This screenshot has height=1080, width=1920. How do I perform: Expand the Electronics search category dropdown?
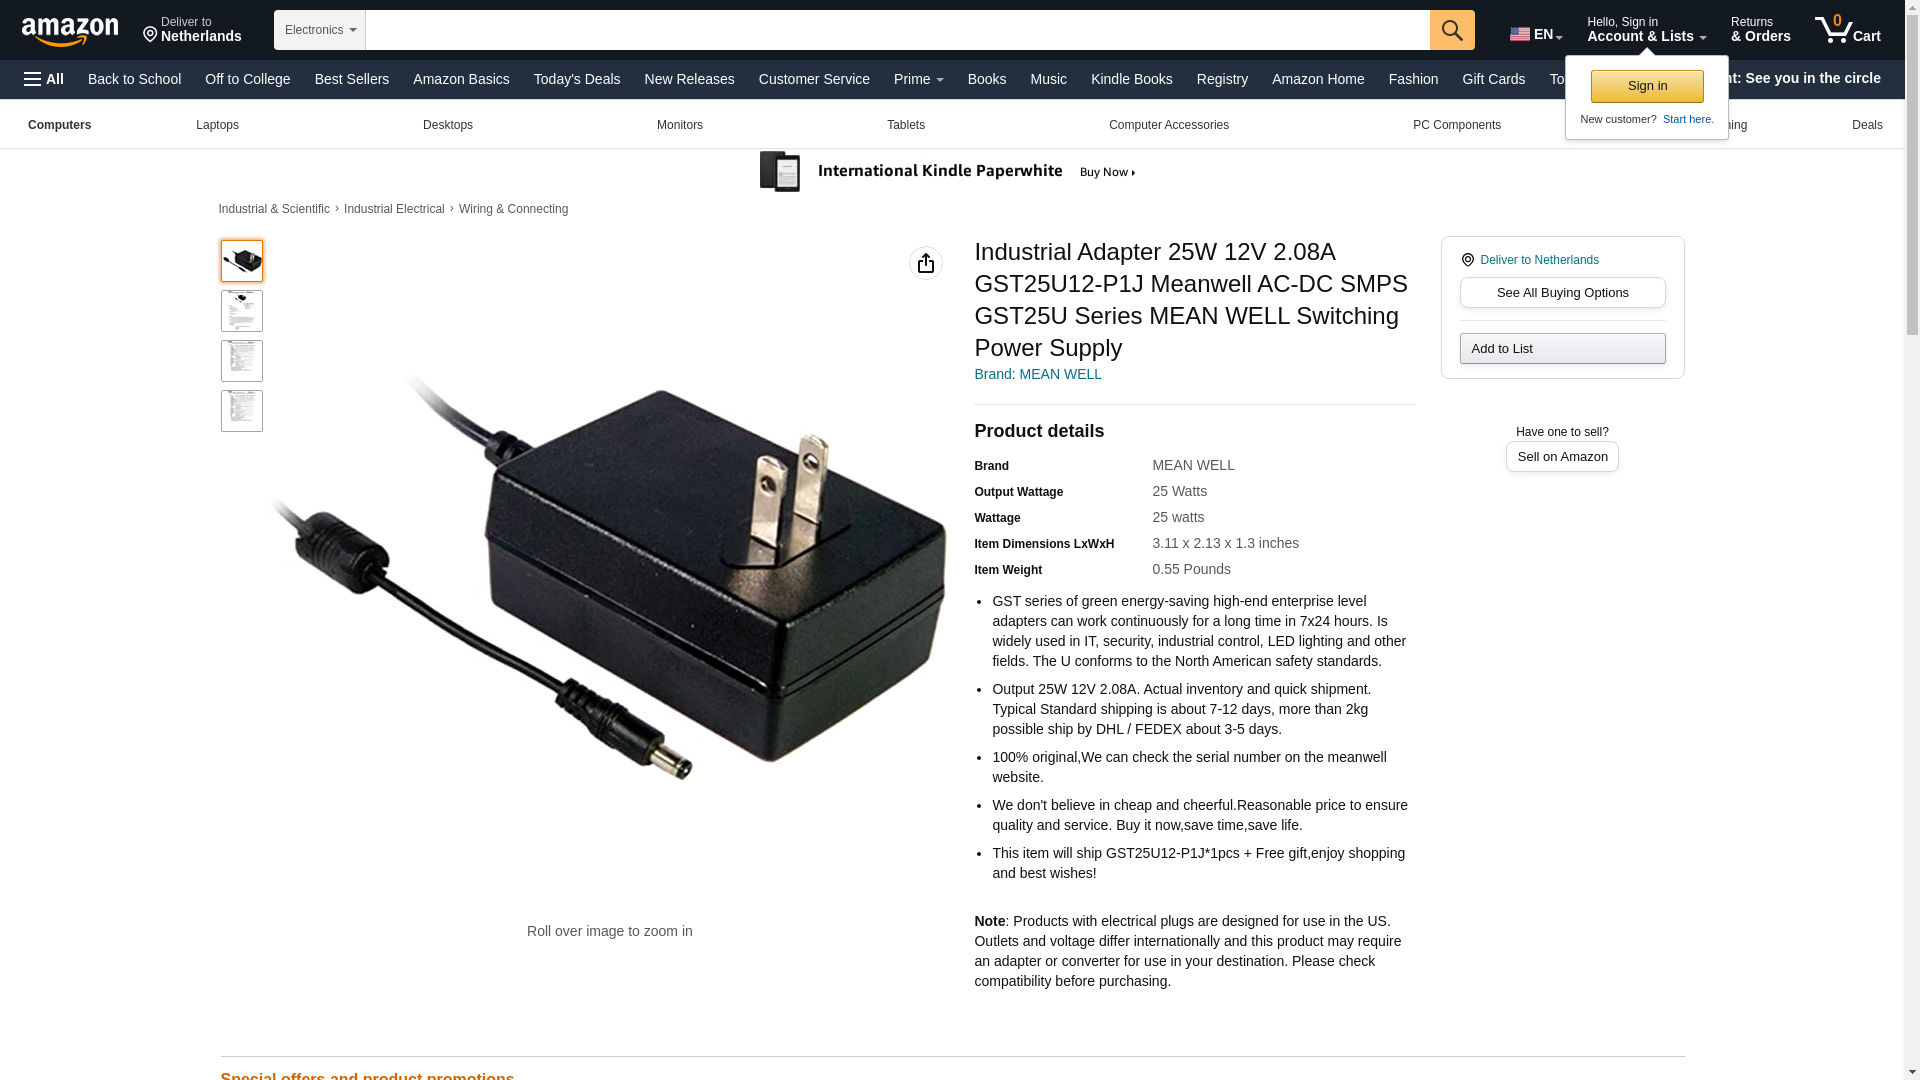(320, 30)
